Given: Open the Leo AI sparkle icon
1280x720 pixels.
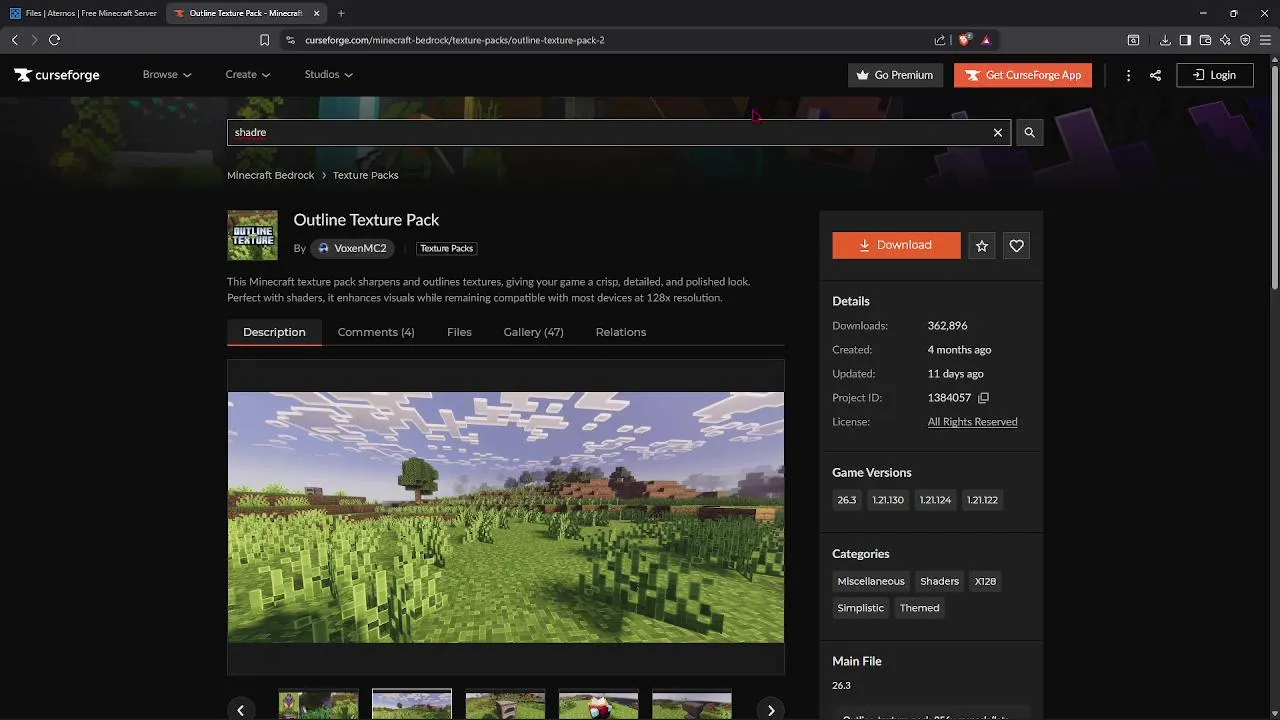Looking at the screenshot, I should (1225, 40).
